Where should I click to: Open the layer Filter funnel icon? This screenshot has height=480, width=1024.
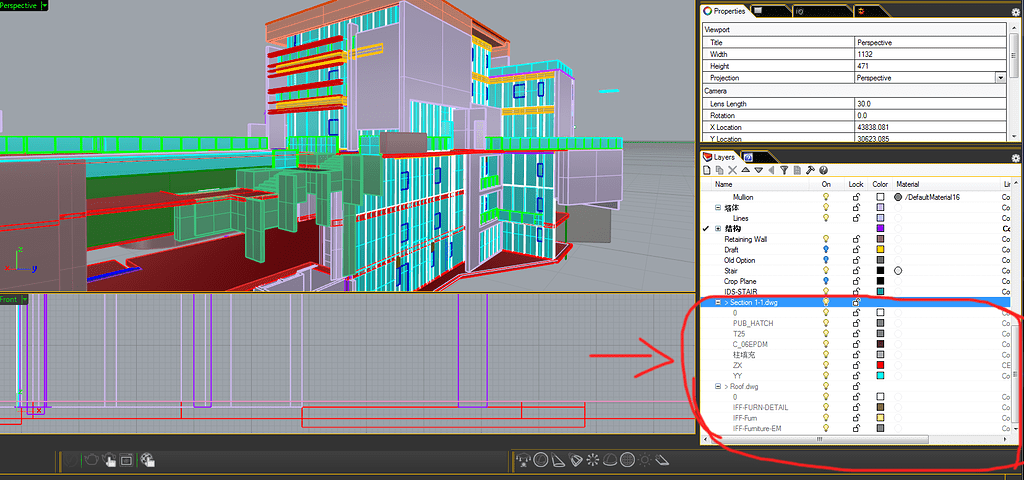tap(785, 171)
